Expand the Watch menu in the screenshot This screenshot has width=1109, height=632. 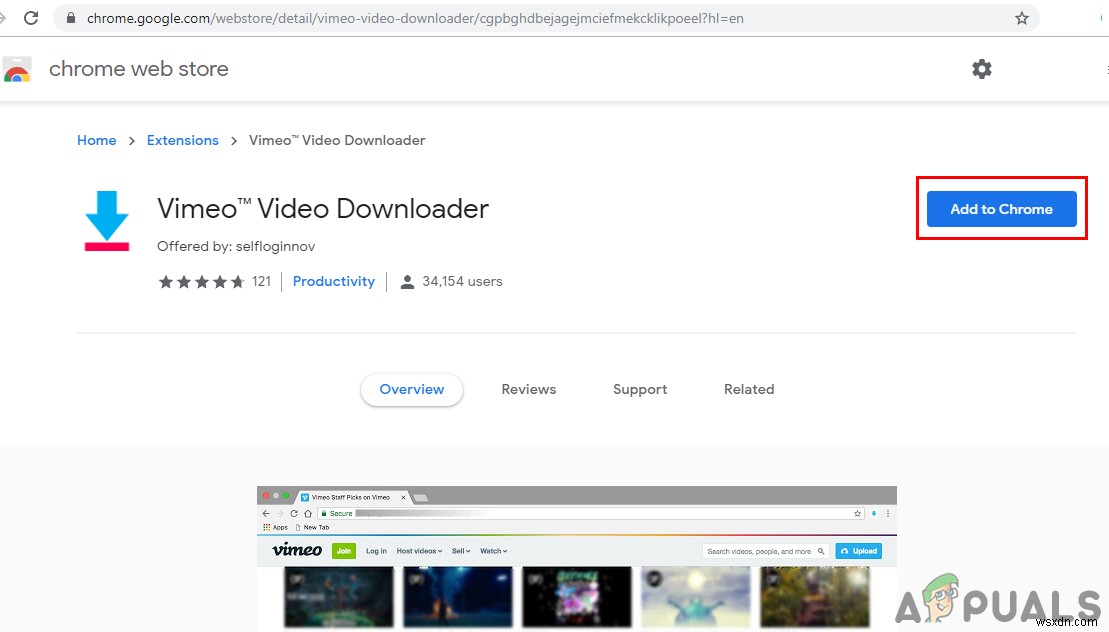point(492,550)
